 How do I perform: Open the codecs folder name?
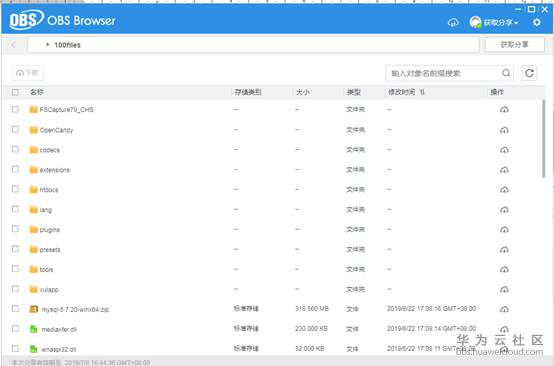(x=49, y=150)
